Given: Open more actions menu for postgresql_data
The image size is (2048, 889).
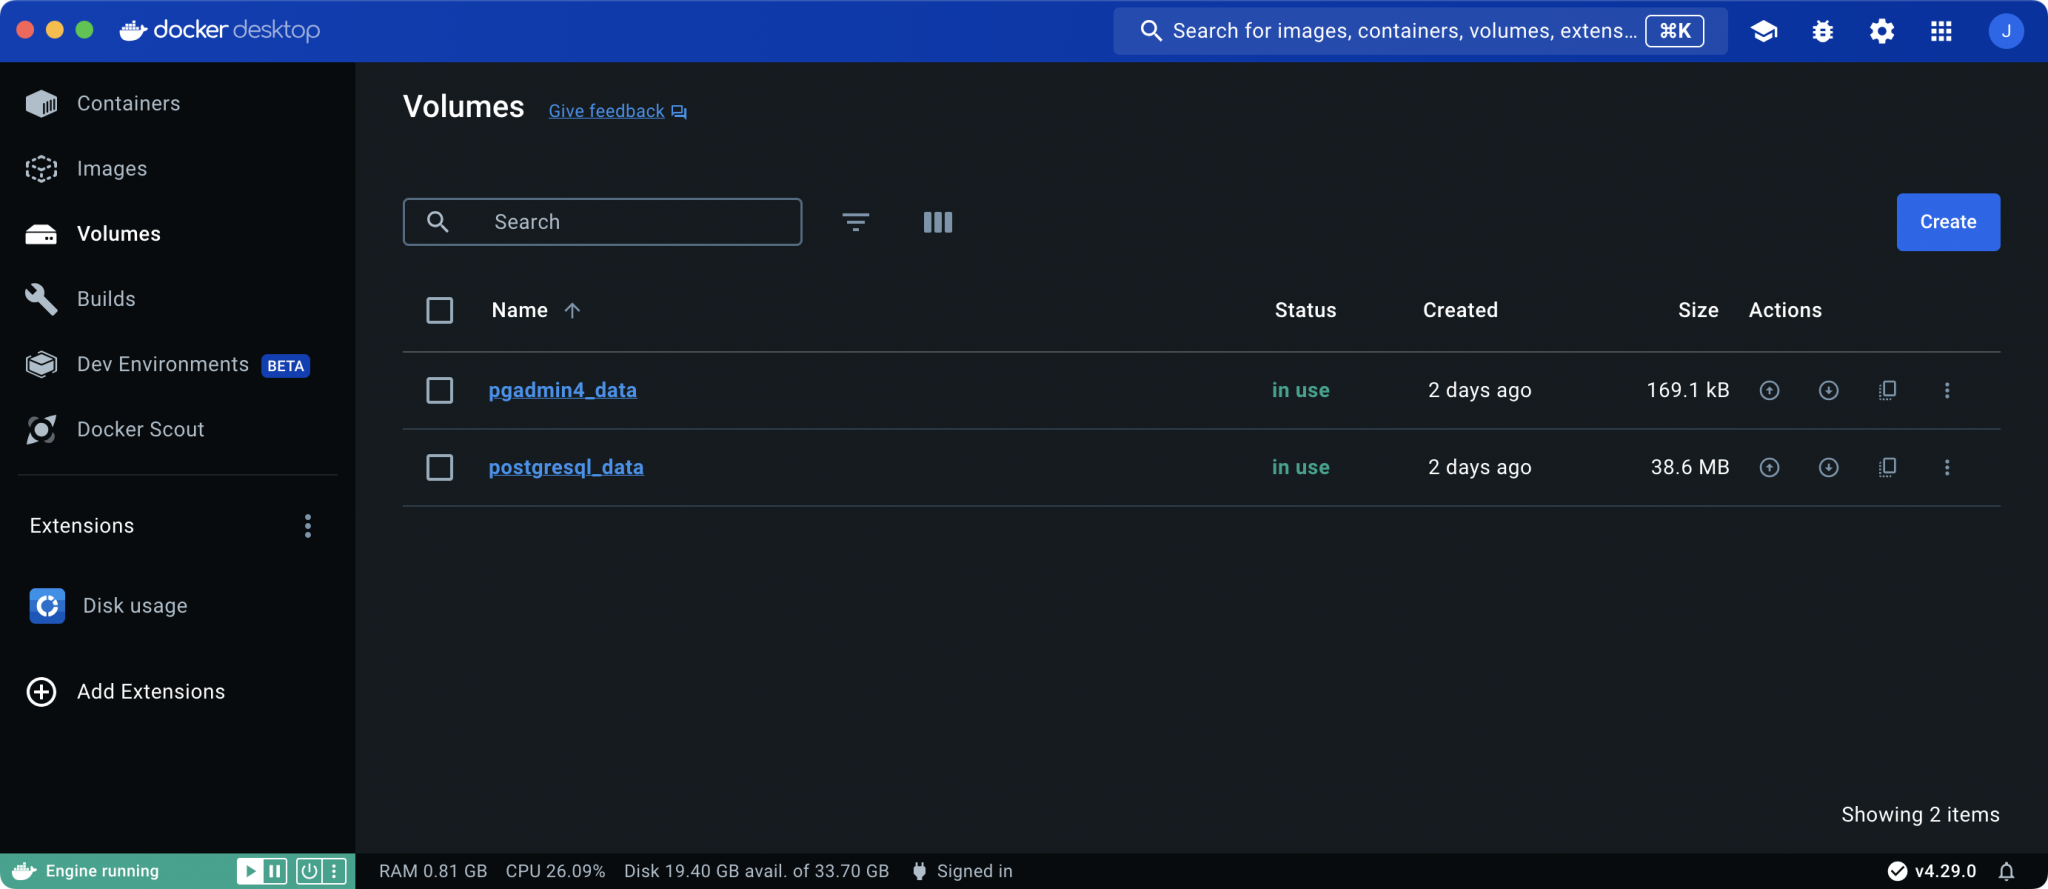Looking at the screenshot, I should coord(1947,467).
